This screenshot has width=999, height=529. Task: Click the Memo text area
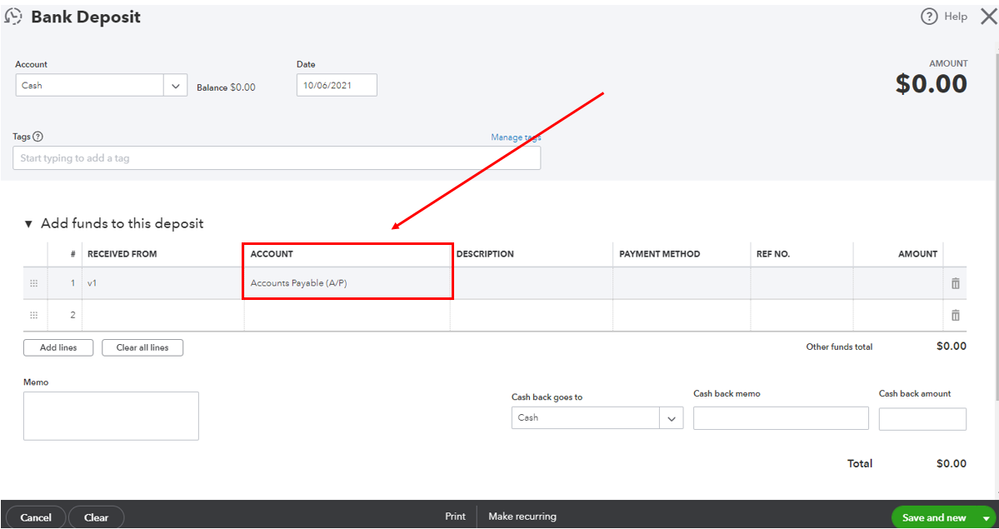point(111,415)
